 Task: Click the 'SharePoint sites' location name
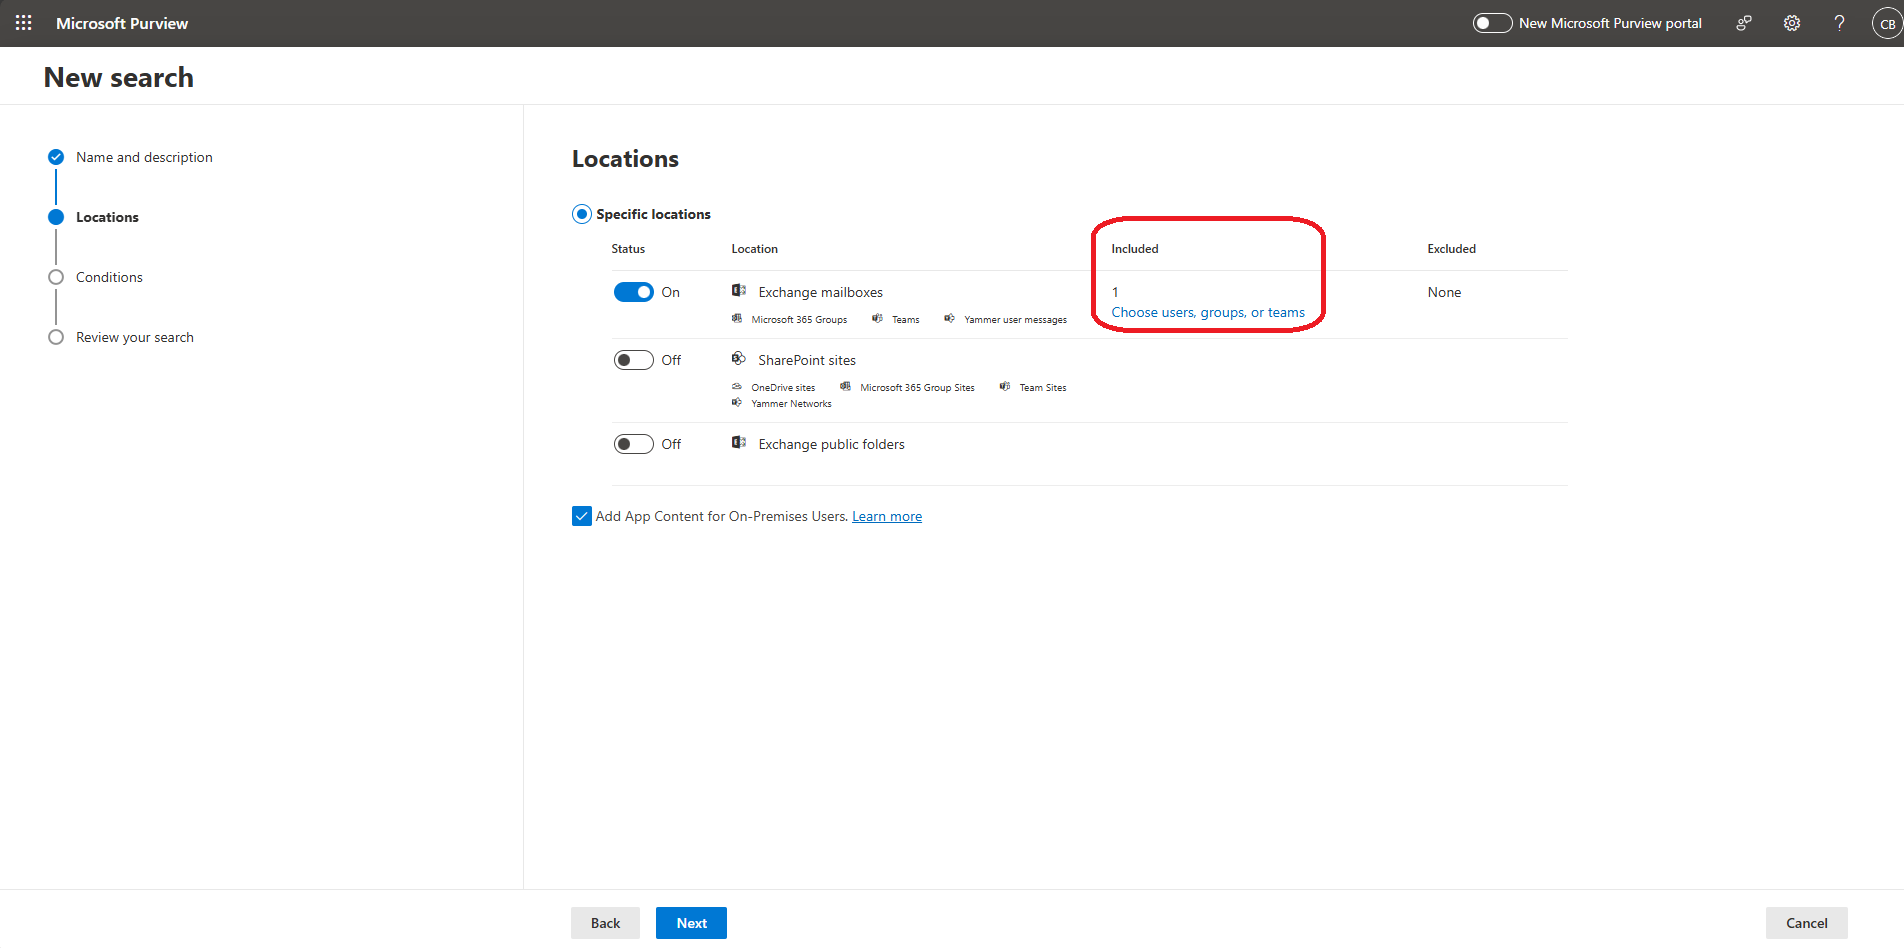coord(807,360)
